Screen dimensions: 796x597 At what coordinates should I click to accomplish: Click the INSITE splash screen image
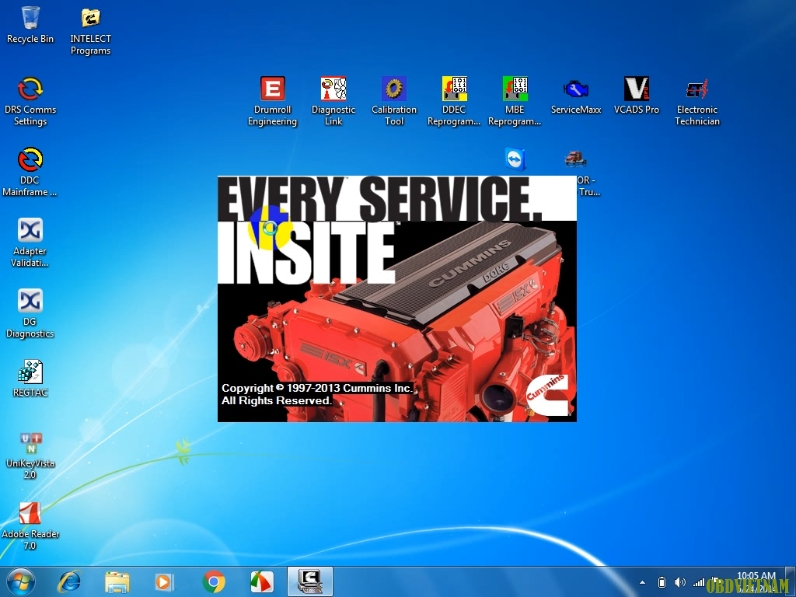click(x=397, y=298)
